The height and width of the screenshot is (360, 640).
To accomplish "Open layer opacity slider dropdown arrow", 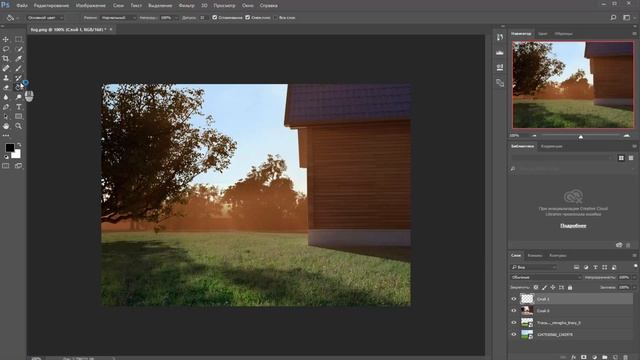I will 634,277.
